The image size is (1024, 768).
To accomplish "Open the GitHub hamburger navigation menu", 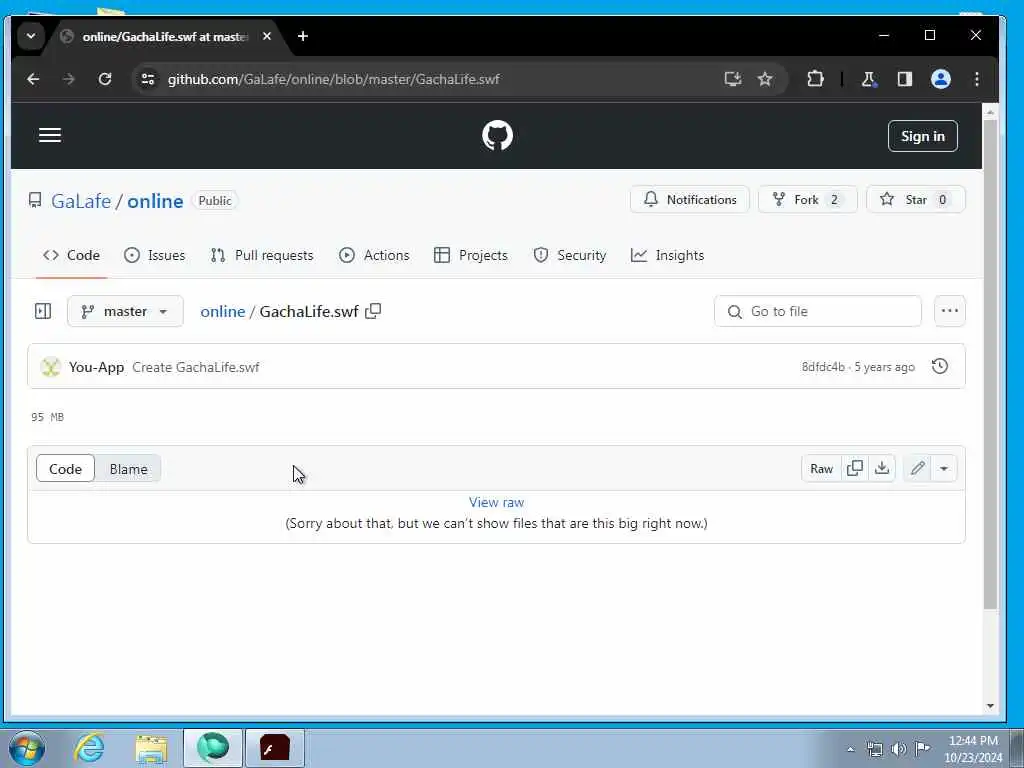I will (x=50, y=136).
